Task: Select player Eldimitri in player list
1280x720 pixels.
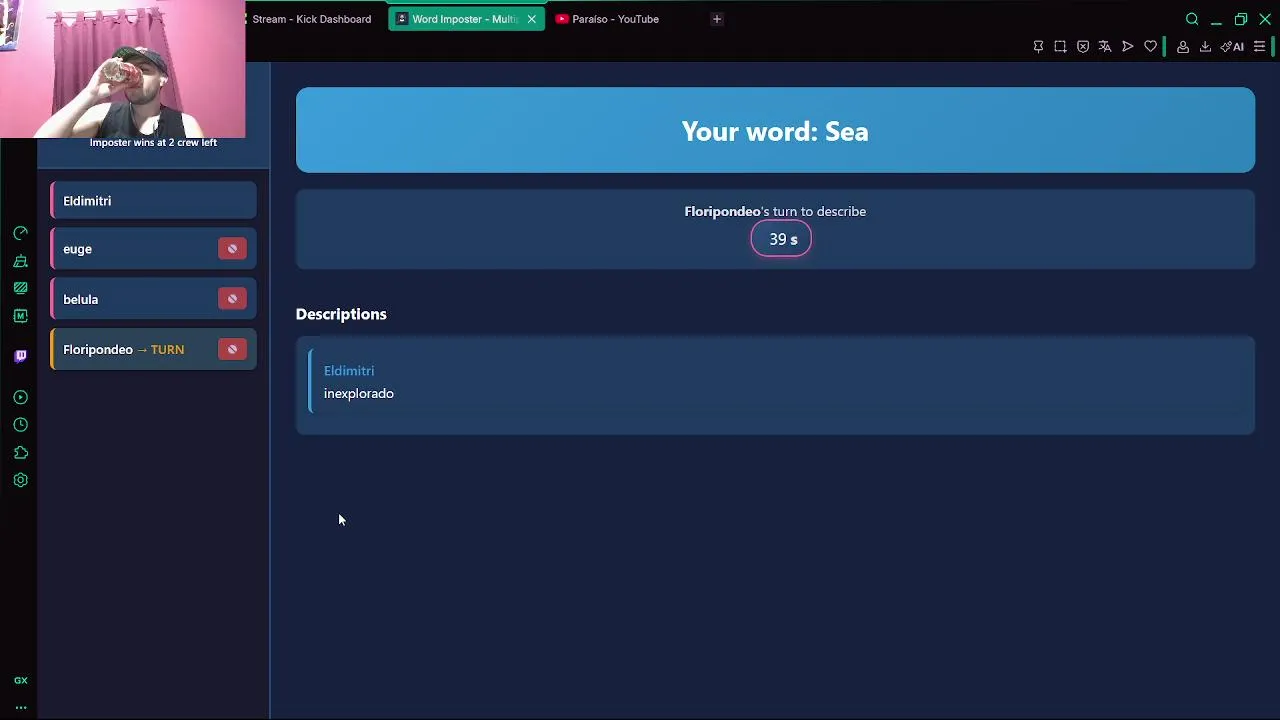Action: click(153, 201)
